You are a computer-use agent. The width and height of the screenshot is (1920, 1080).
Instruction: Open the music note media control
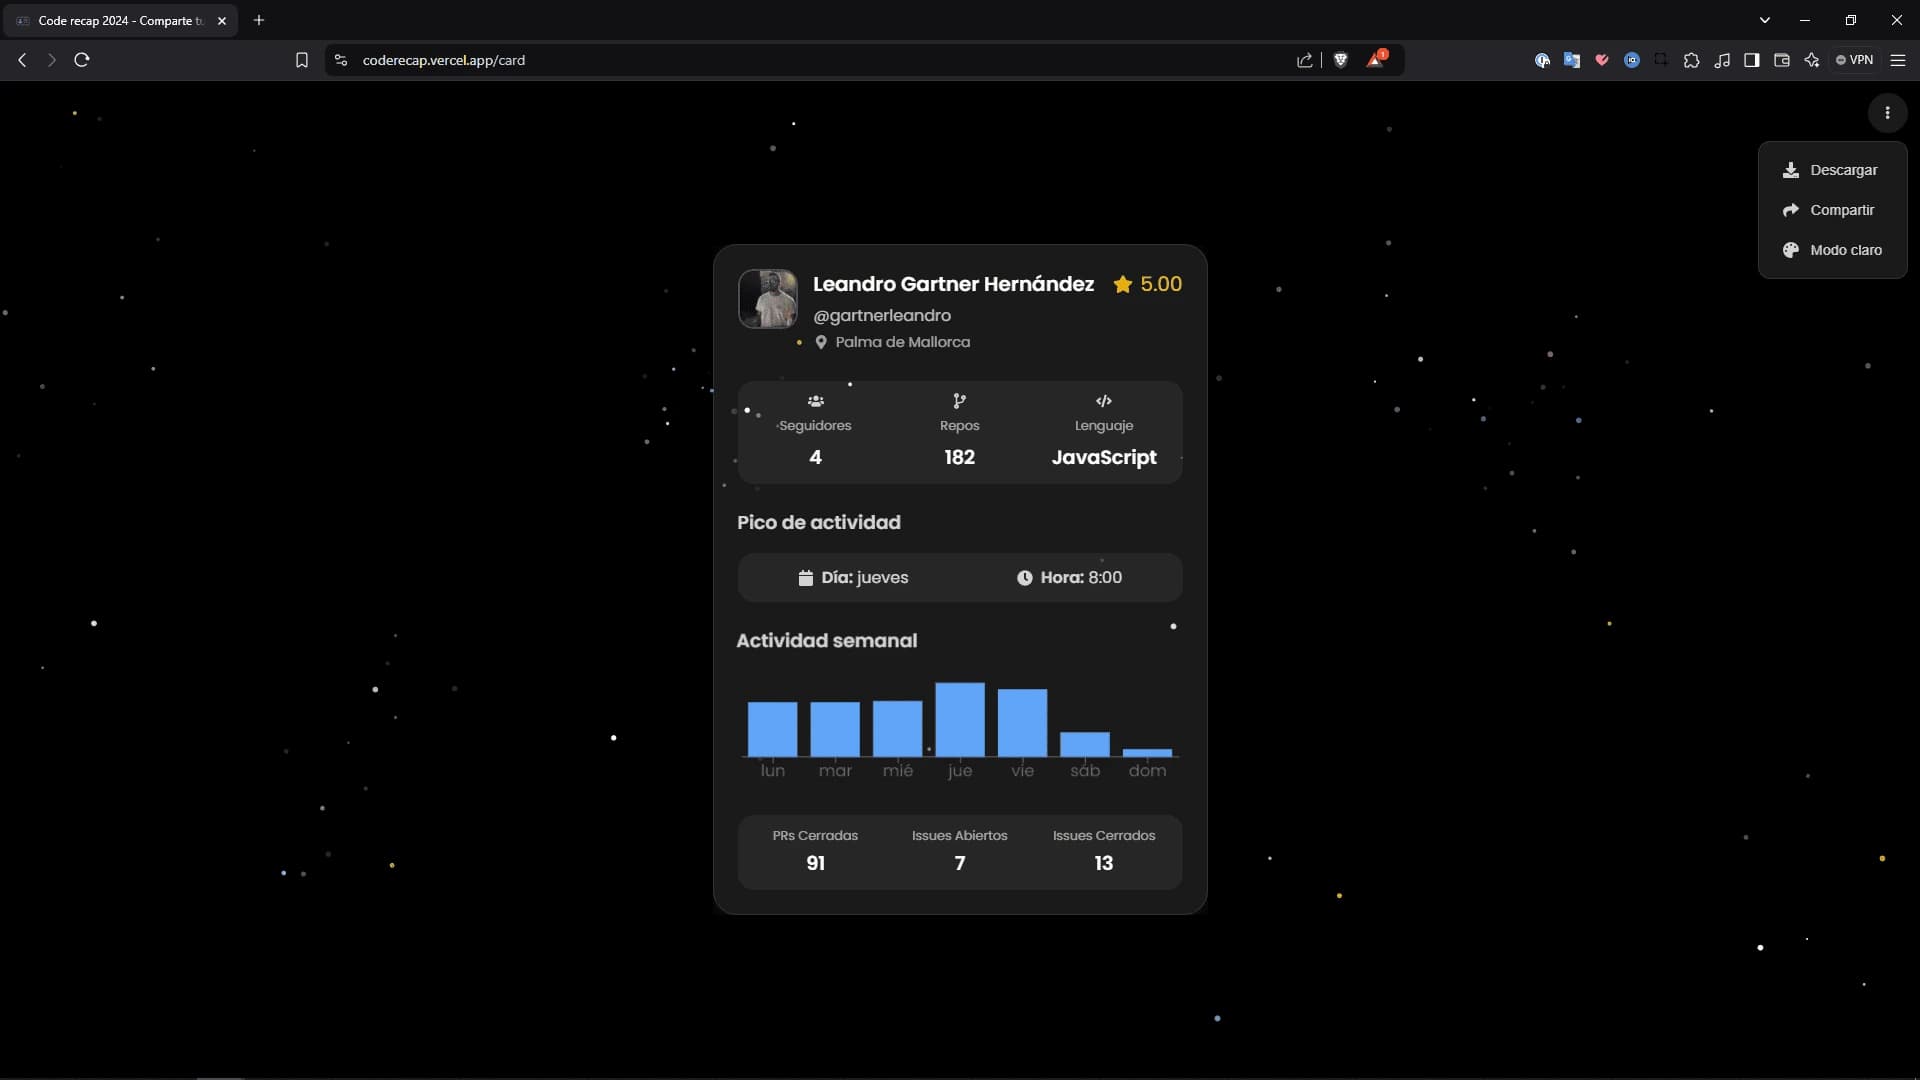[x=1721, y=60]
